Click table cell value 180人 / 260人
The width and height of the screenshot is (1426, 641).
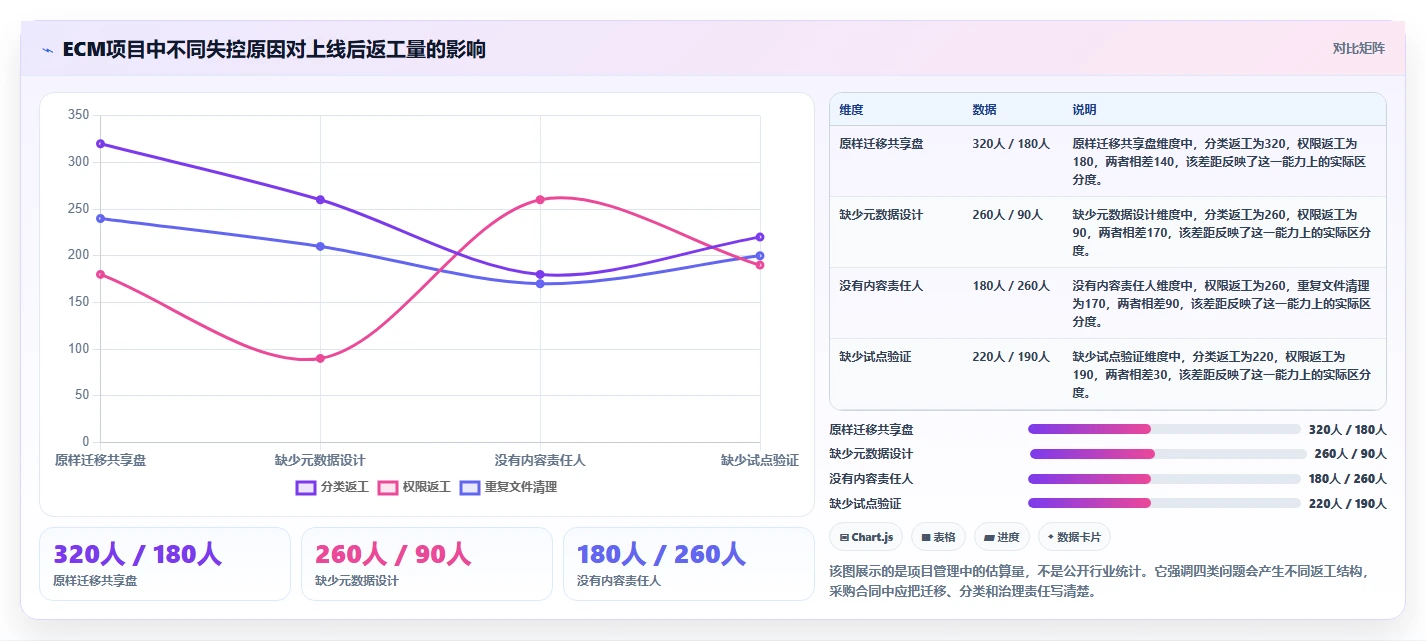[1011, 286]
